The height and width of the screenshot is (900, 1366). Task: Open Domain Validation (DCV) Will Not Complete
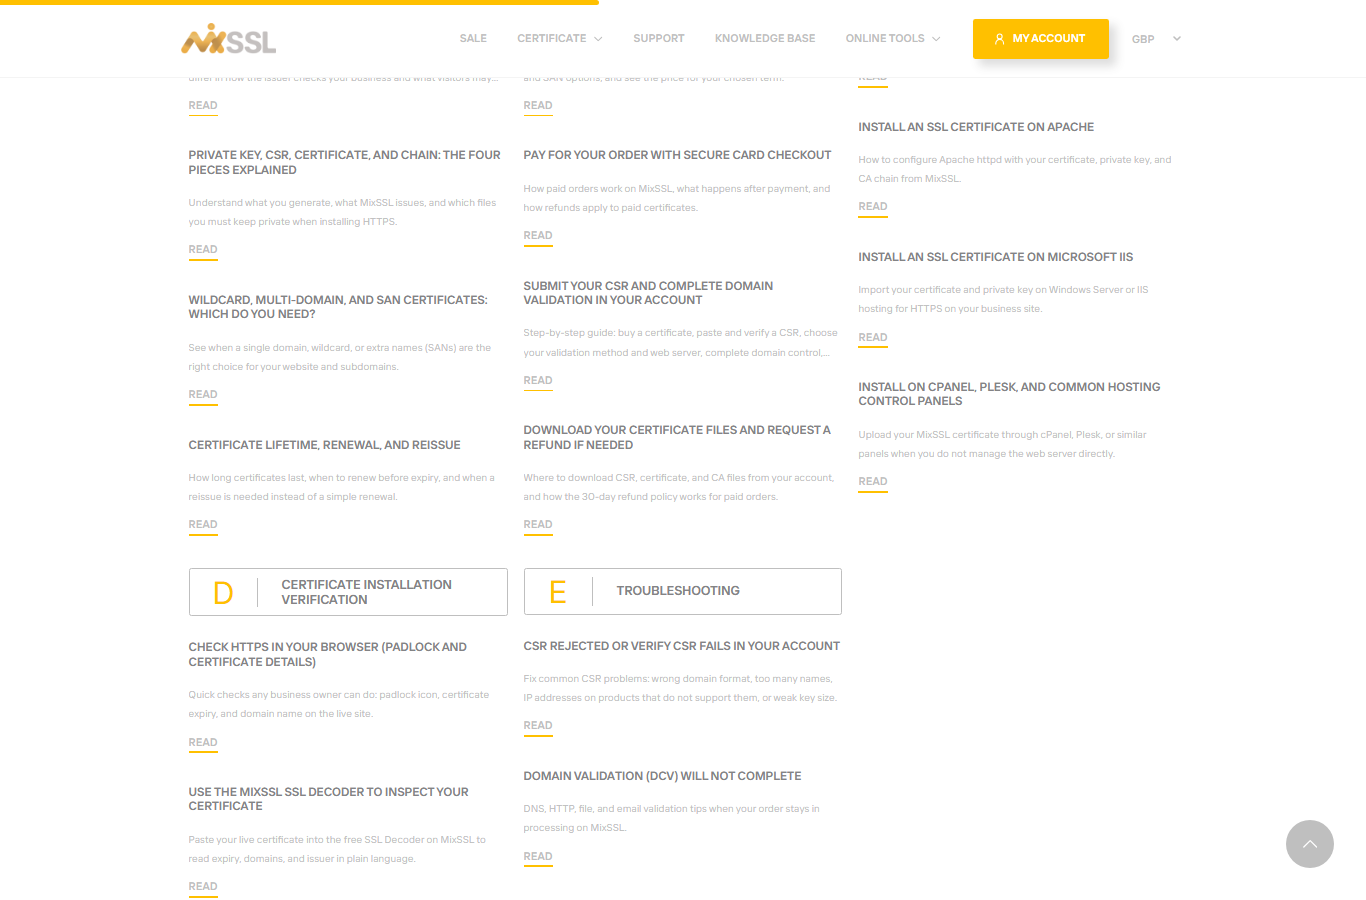tap(662, 776)
